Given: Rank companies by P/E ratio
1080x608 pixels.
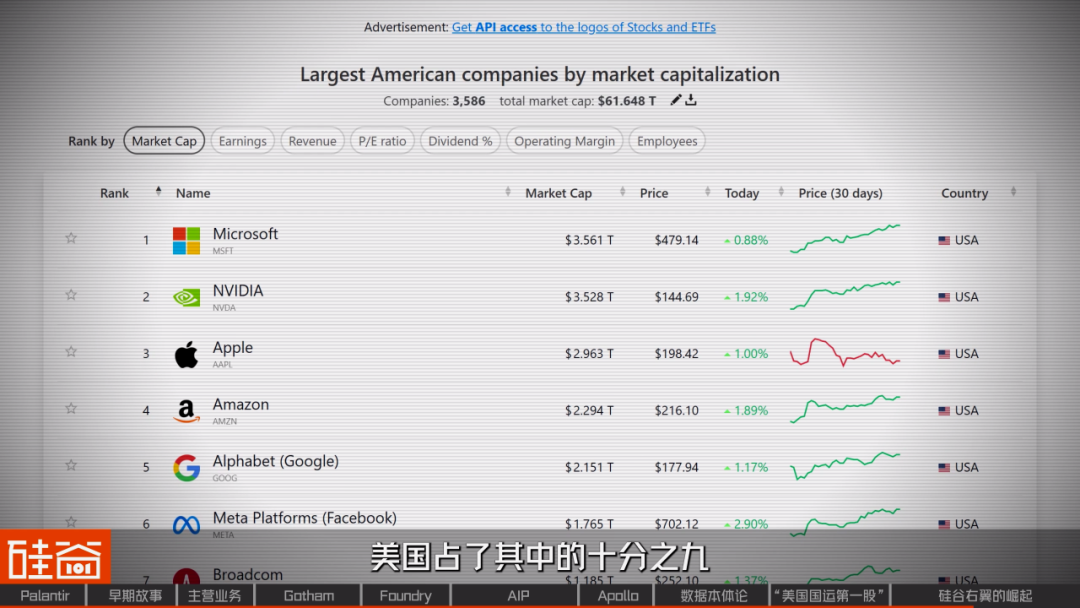Looking at the screenshot, I should [x=382, y=140].
